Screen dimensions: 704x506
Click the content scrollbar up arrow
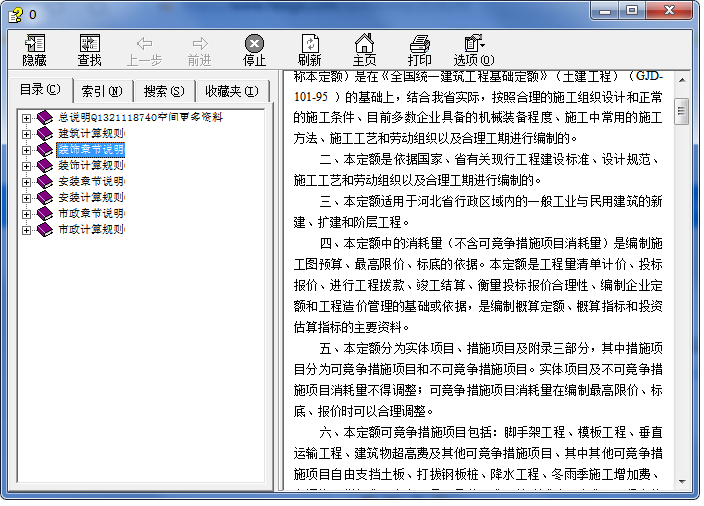pos(682,80)
